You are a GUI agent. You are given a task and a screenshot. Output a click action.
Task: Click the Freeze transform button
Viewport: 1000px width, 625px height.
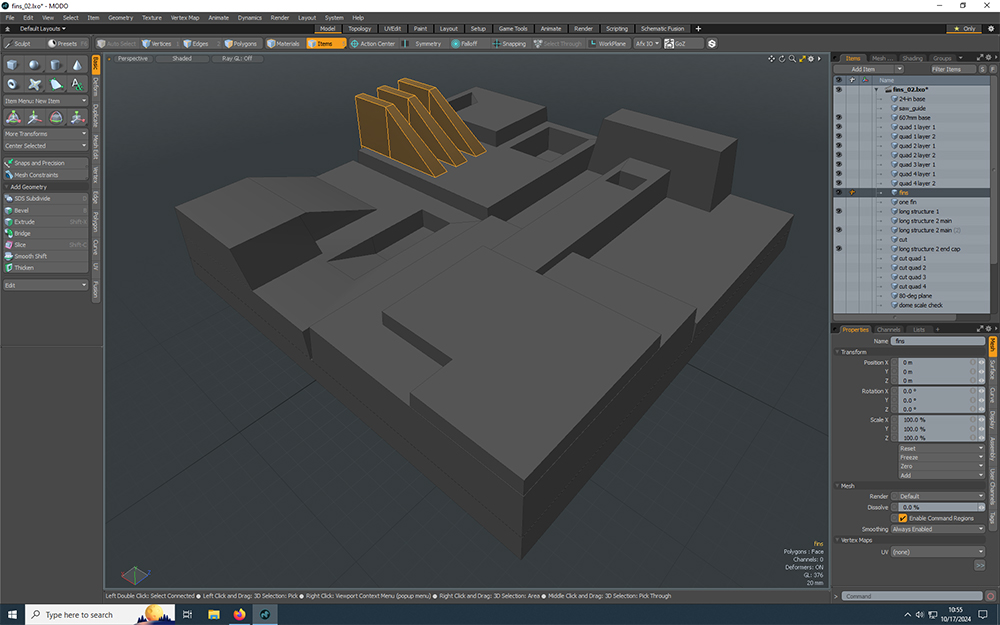pyautogui.click(x=941, y=457)
